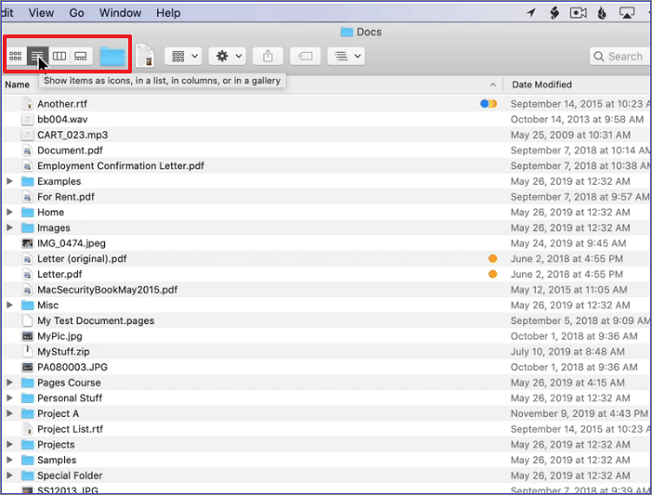Click the flame icon in menu bar
Image resolution: width=652 pixels, height=495 pixels.
coord(602,13)
